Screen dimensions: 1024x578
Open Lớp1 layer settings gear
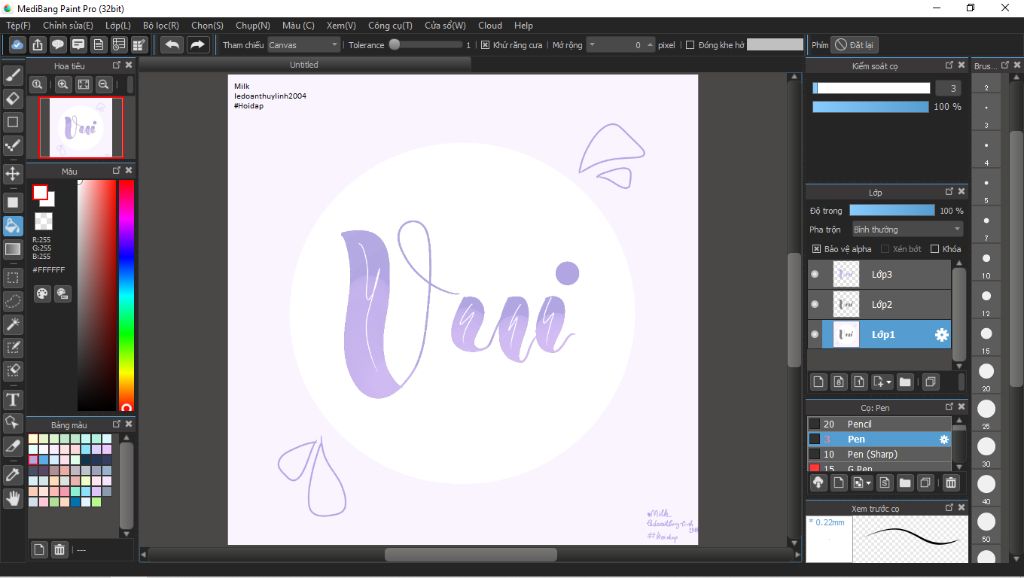[941, 334]
